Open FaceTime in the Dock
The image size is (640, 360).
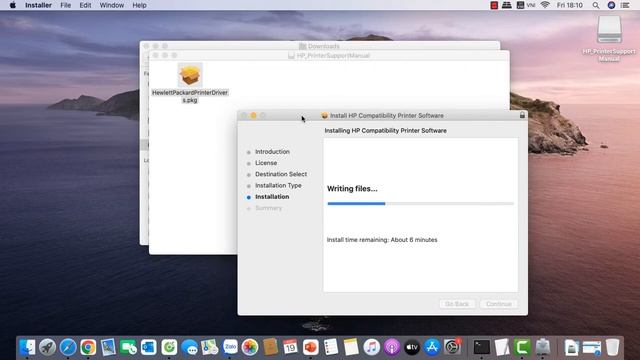(129, 347)
